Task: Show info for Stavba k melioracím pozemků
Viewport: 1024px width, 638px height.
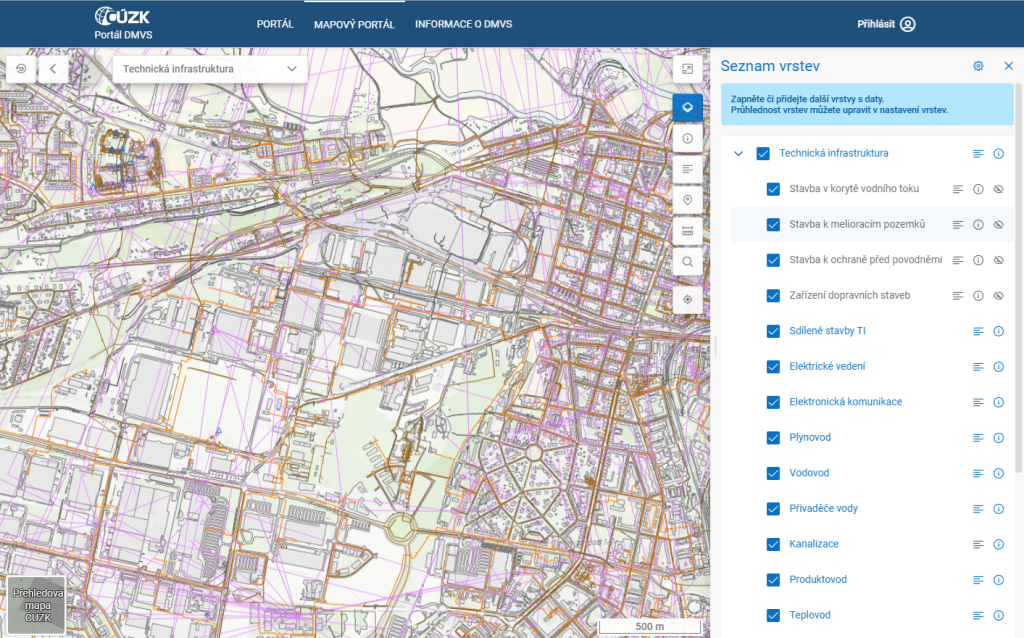Action: 978,225
